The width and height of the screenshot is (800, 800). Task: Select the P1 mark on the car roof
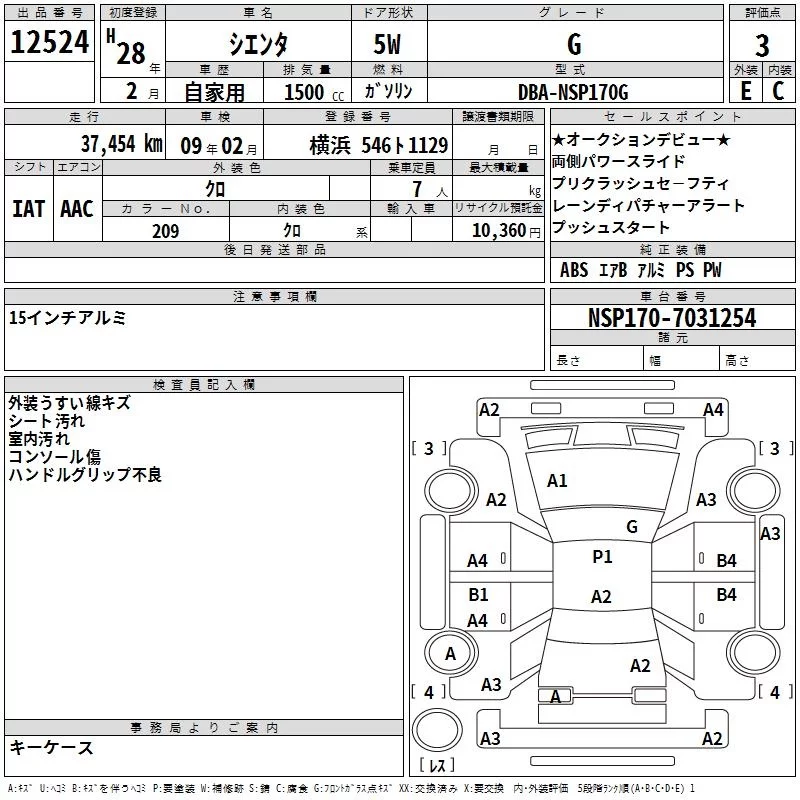click(x=602, y=557)
